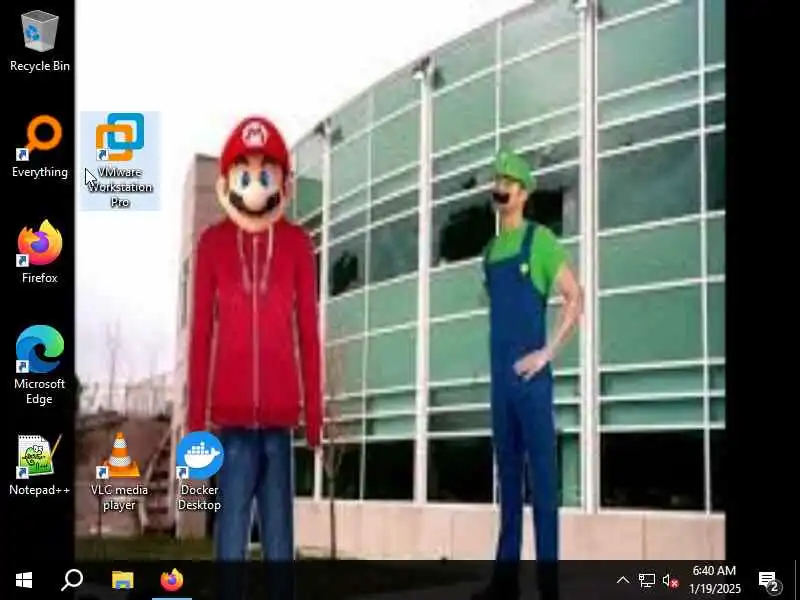Viewport: 800px width, 600px height.
Task: Select the Docker Desktop shortcut
Action: (x=199, y=471)
